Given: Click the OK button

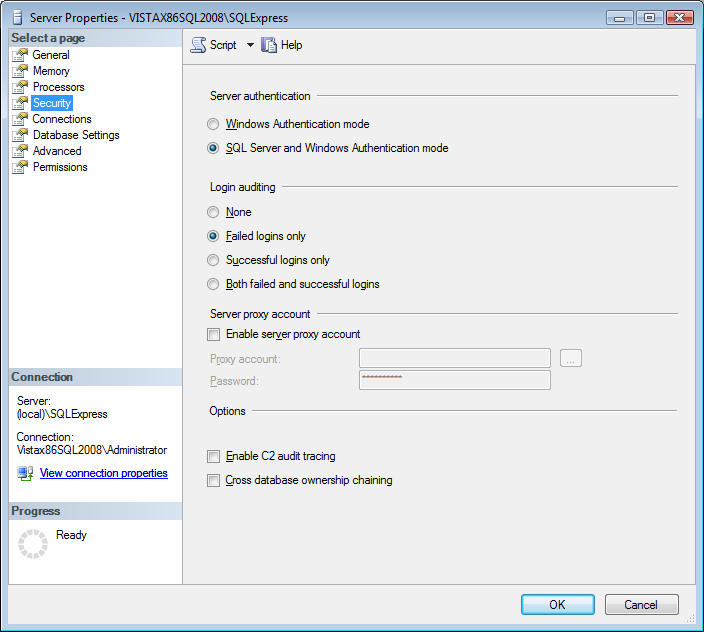Looking at the screenshot, I should [558, 605].
